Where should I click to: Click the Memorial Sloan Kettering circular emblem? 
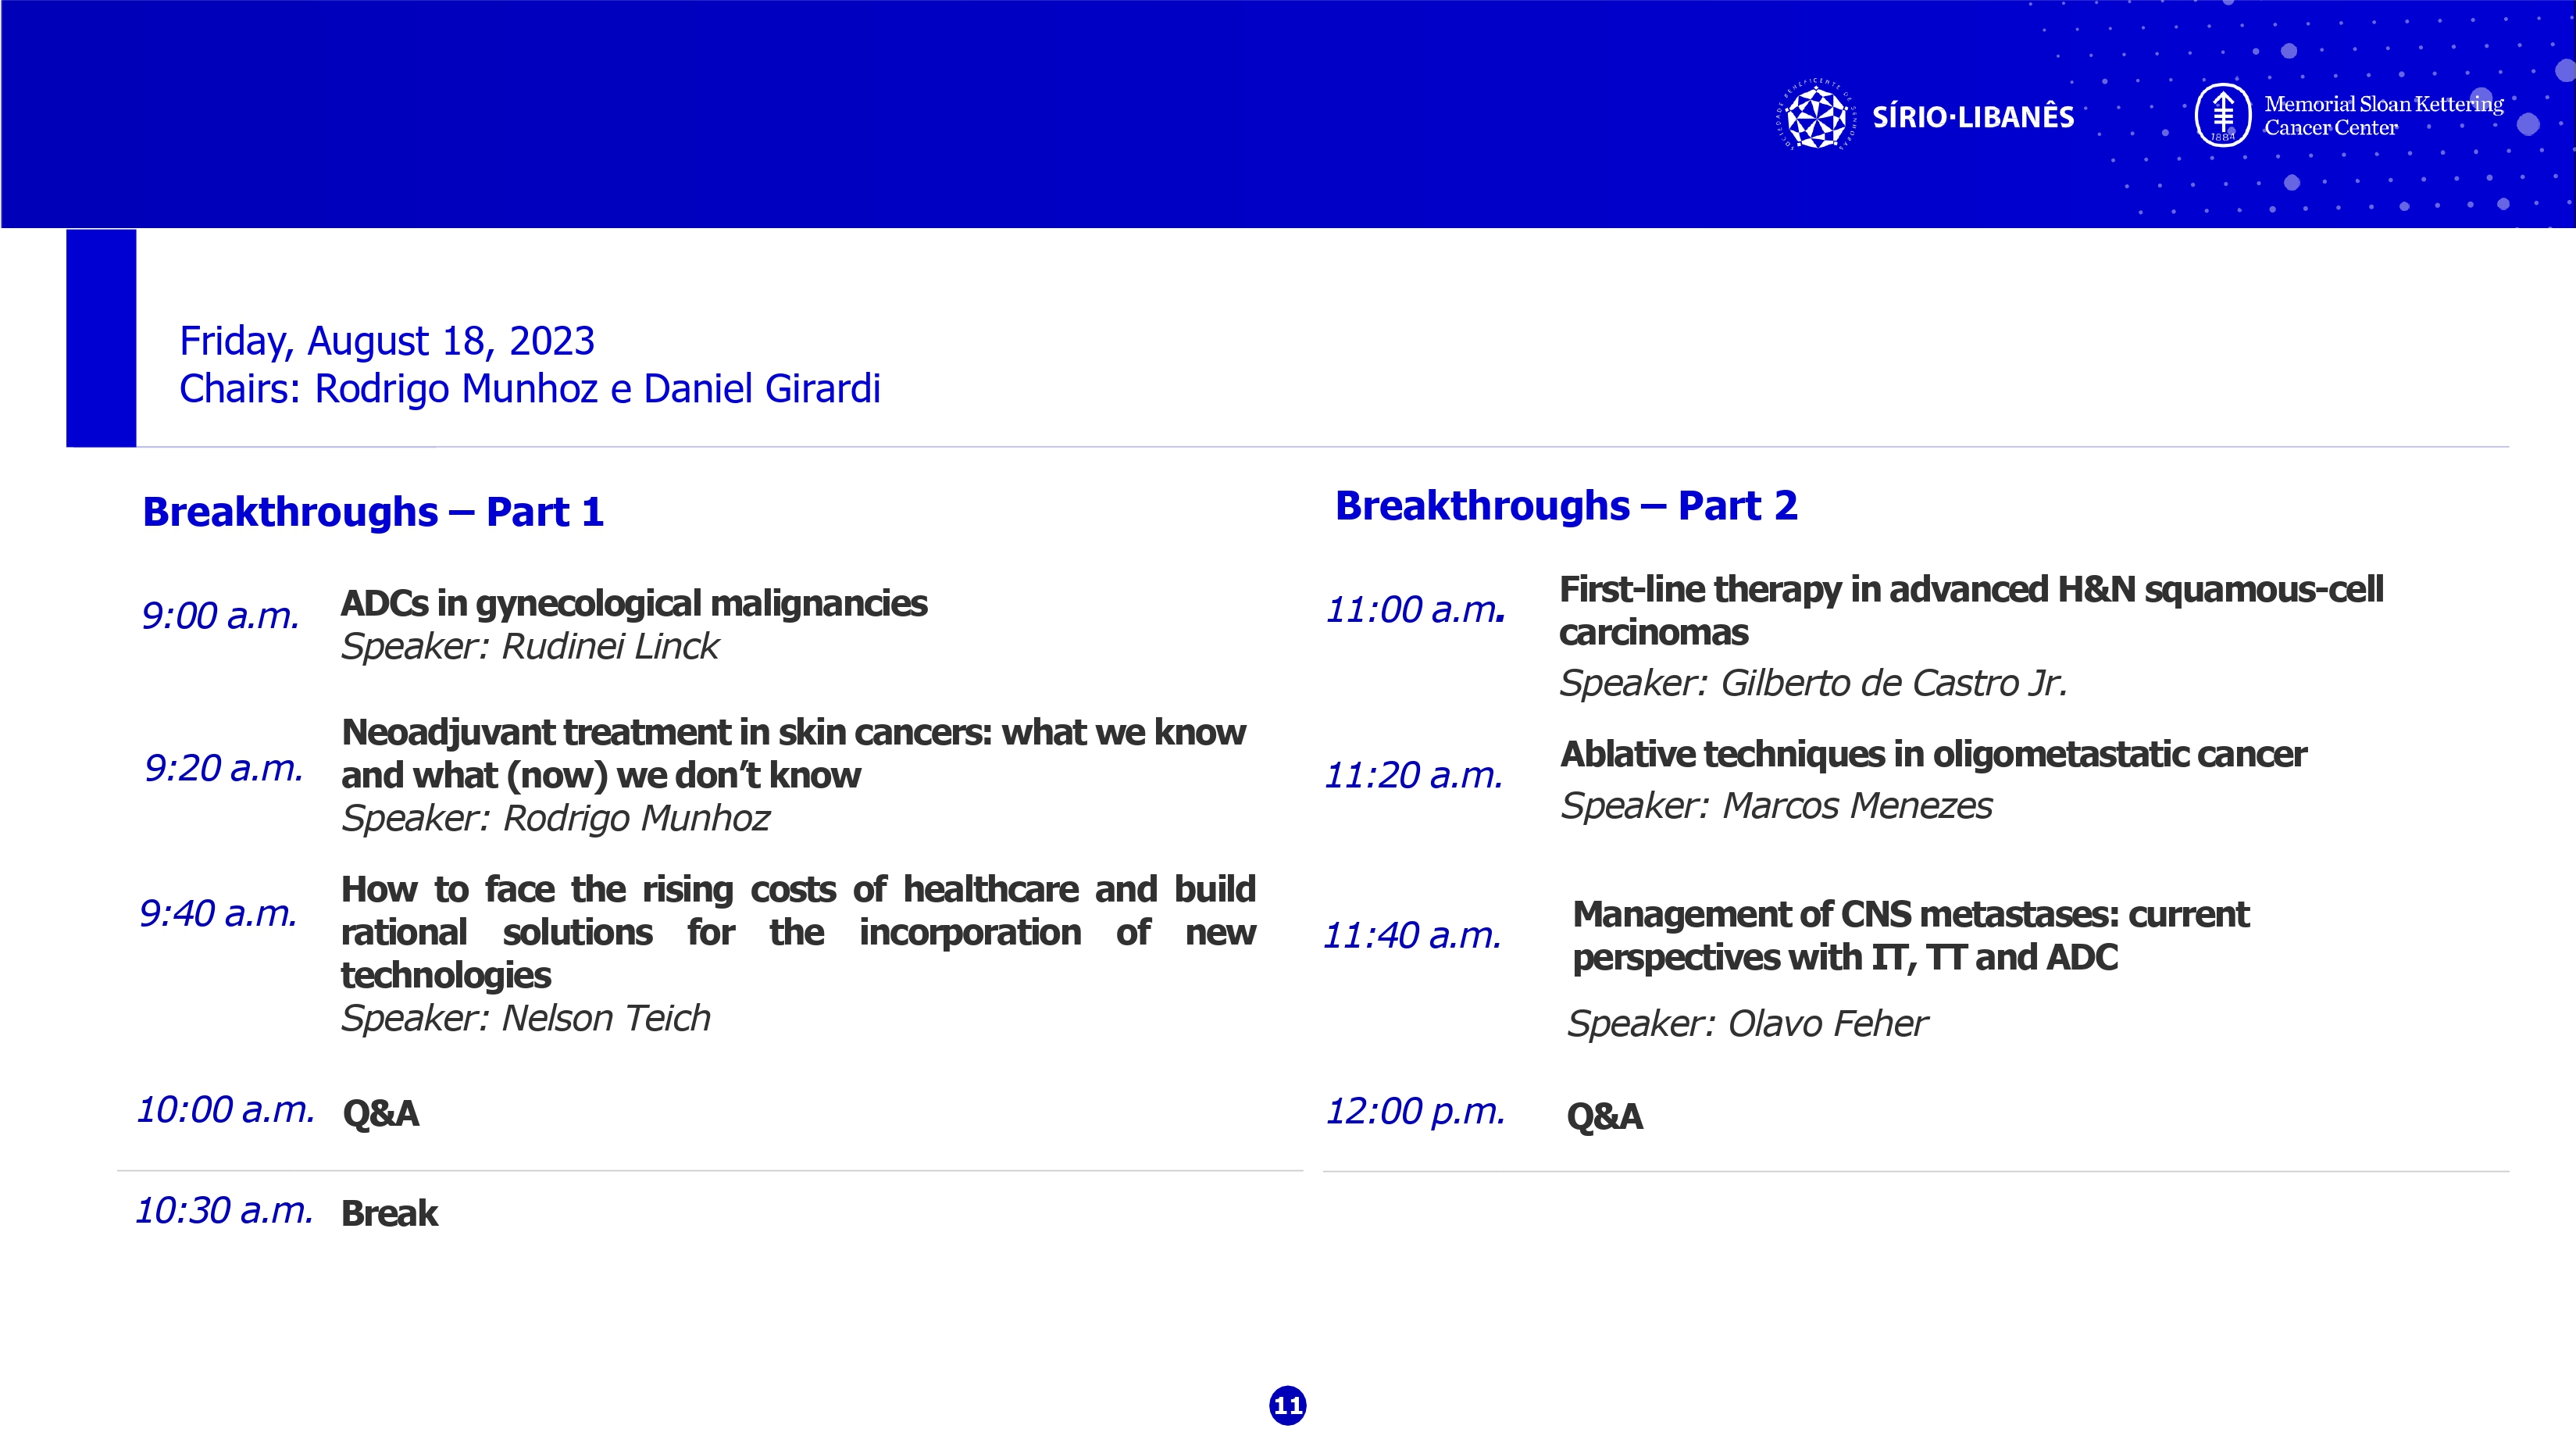pyautogui.click(x=2222, y=115)
